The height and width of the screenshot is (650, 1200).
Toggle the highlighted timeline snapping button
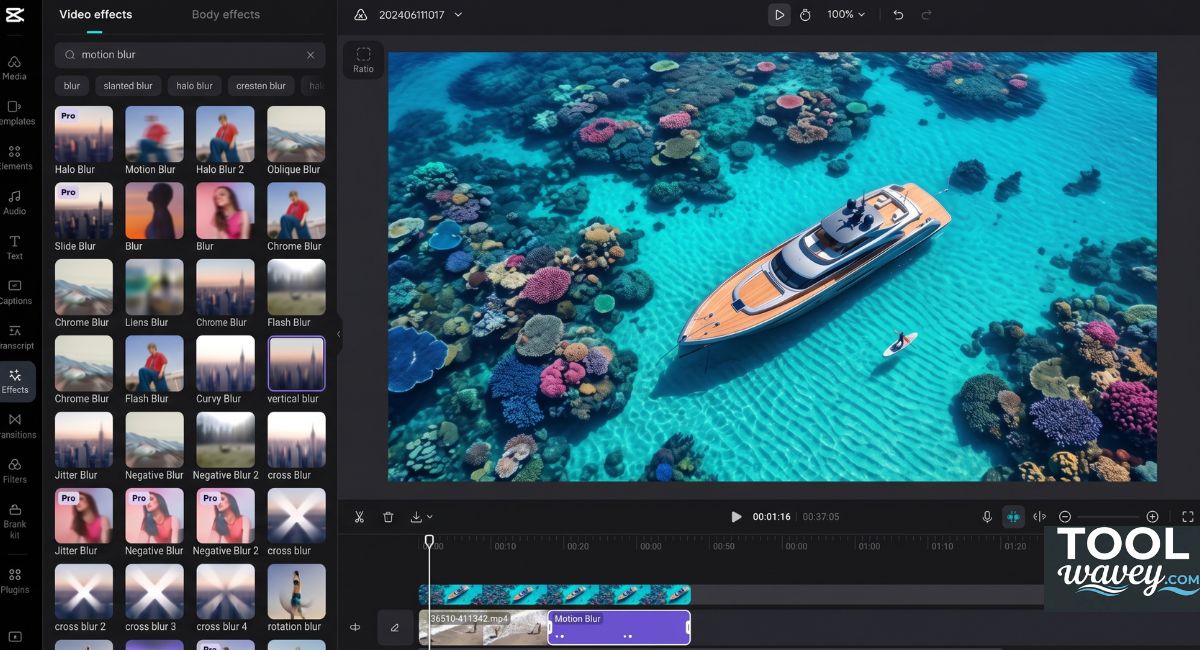[1013, 517]
